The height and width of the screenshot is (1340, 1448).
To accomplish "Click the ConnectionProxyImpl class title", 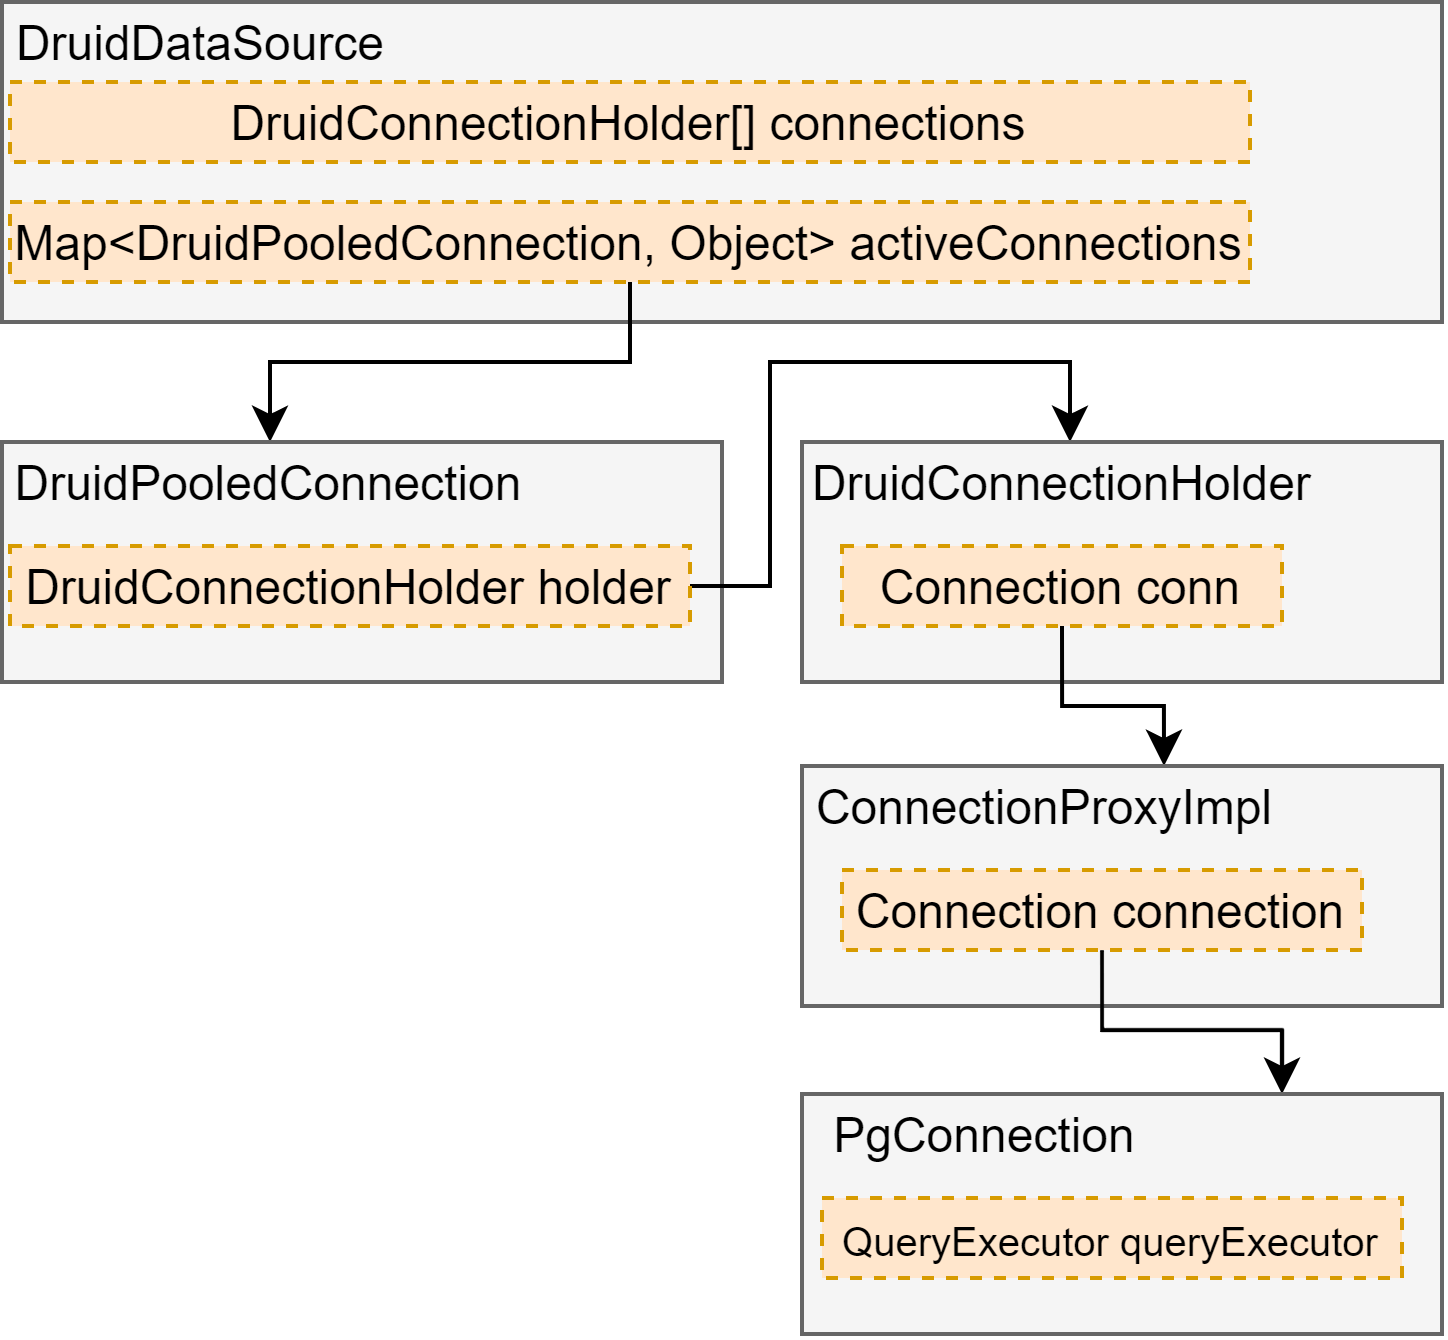I will click(1044, 808).
